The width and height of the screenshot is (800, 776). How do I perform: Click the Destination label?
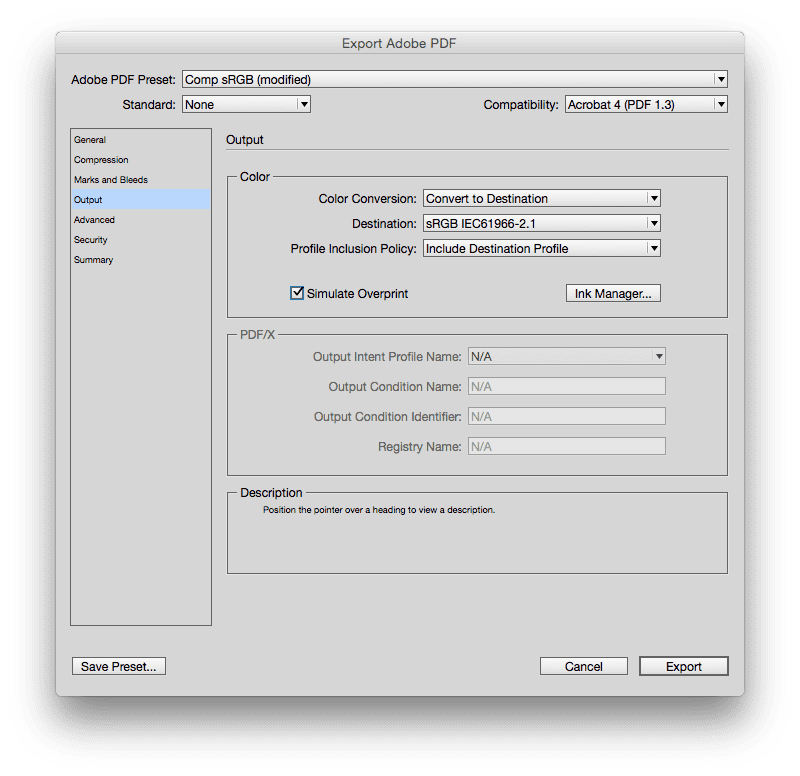tap(384, 223)
